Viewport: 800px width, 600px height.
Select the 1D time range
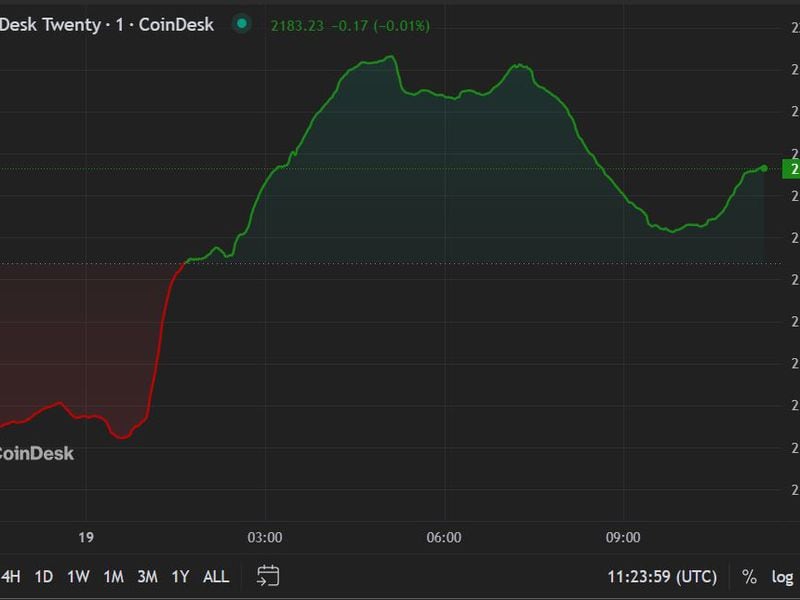coord(44,577)
